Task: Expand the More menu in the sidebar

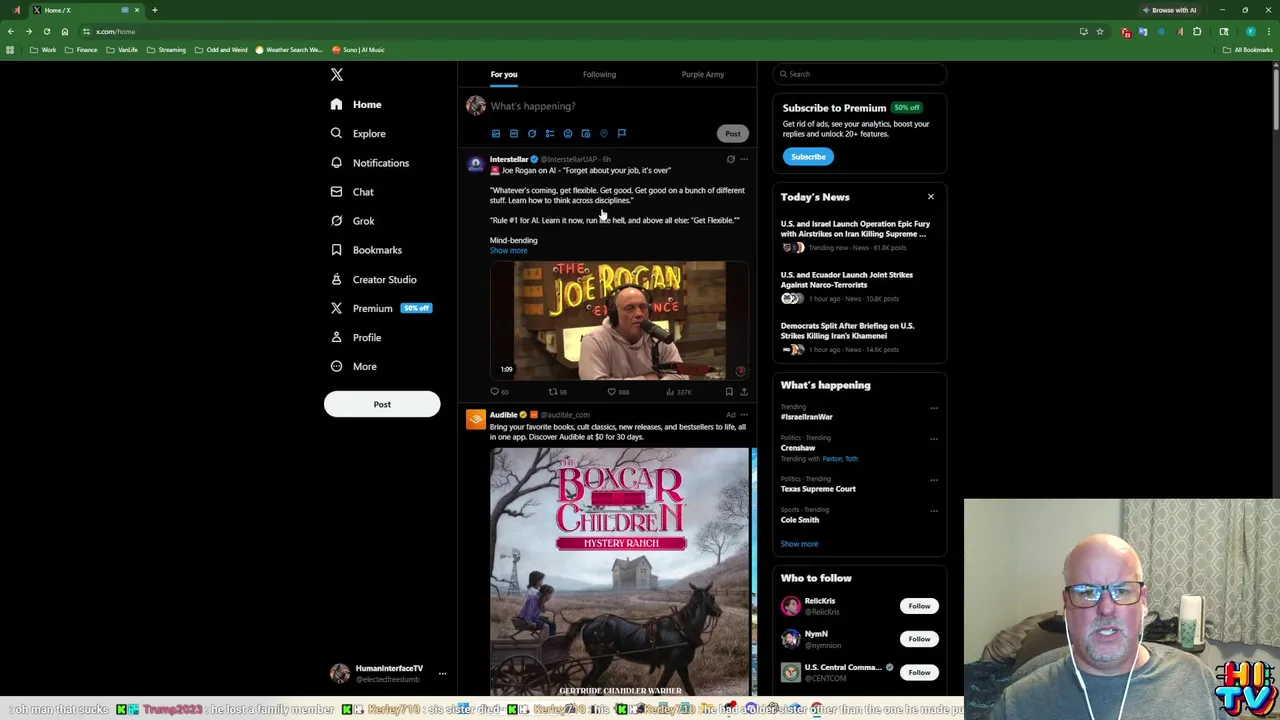Action: 354,366
